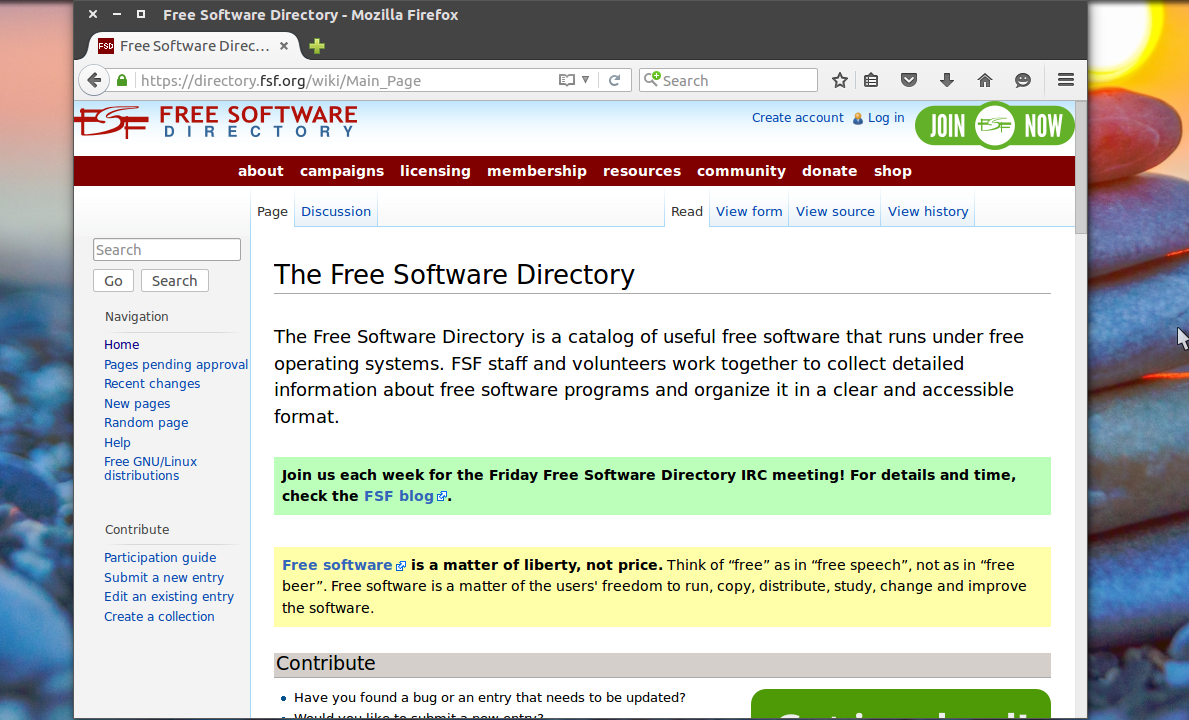Open the Firefox hamburger menu

pos(1066,80)
